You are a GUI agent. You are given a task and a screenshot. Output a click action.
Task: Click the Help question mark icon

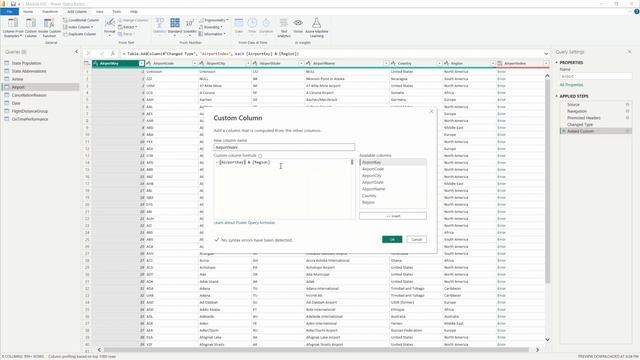(x=636, y=11)
